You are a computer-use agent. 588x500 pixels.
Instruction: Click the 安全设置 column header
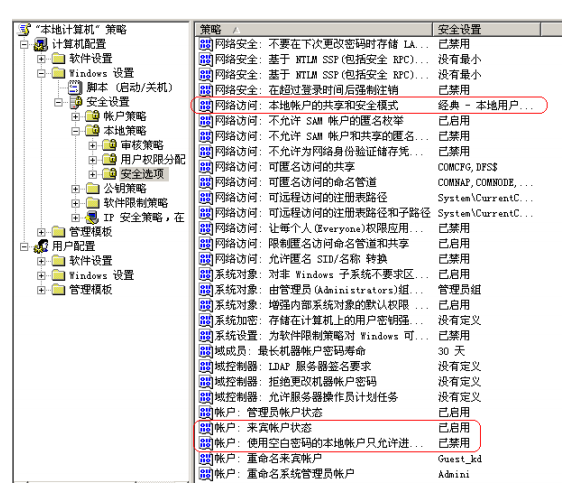coord(487,29)
